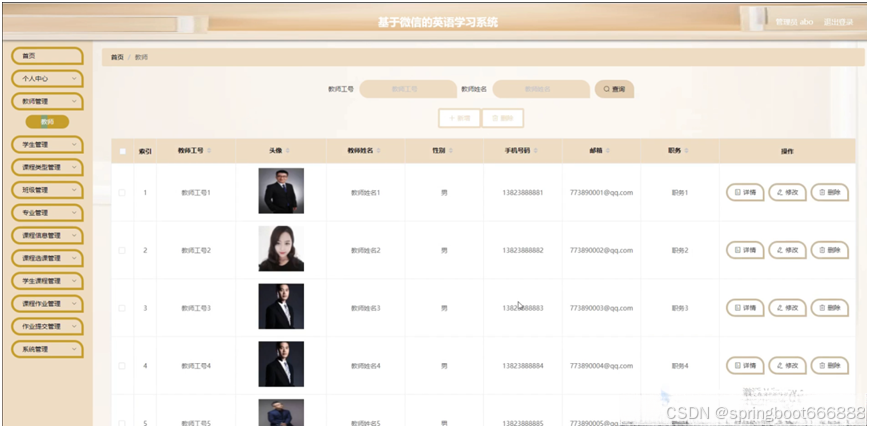Delete the 教师姓名2 row via 删除
Screen dimensions: 869x428
click(x=830, y=250)
